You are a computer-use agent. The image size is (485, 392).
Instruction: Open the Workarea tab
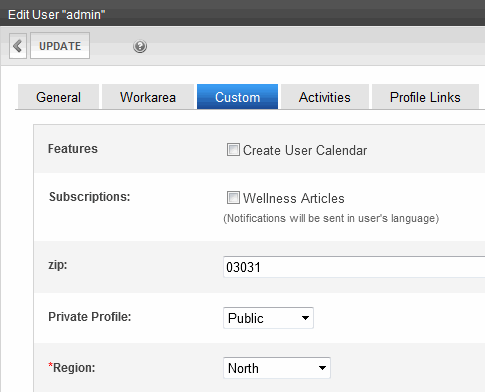148,97
